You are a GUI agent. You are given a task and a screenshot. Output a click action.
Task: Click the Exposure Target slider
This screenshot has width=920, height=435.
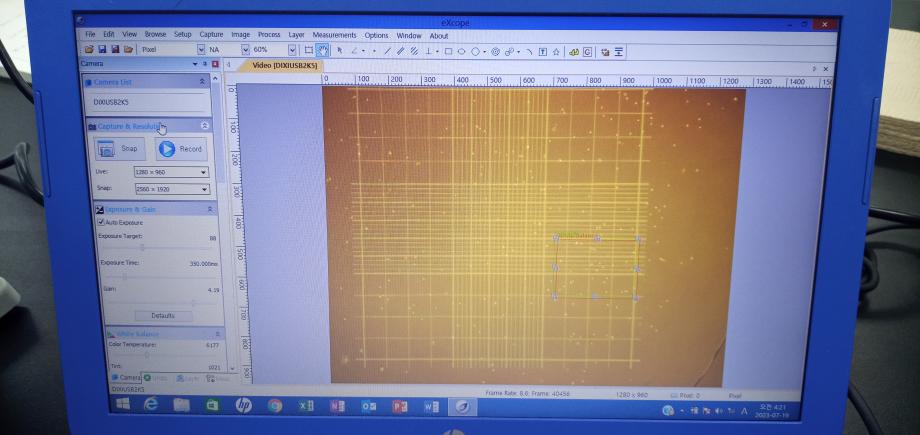click(142, 247)
